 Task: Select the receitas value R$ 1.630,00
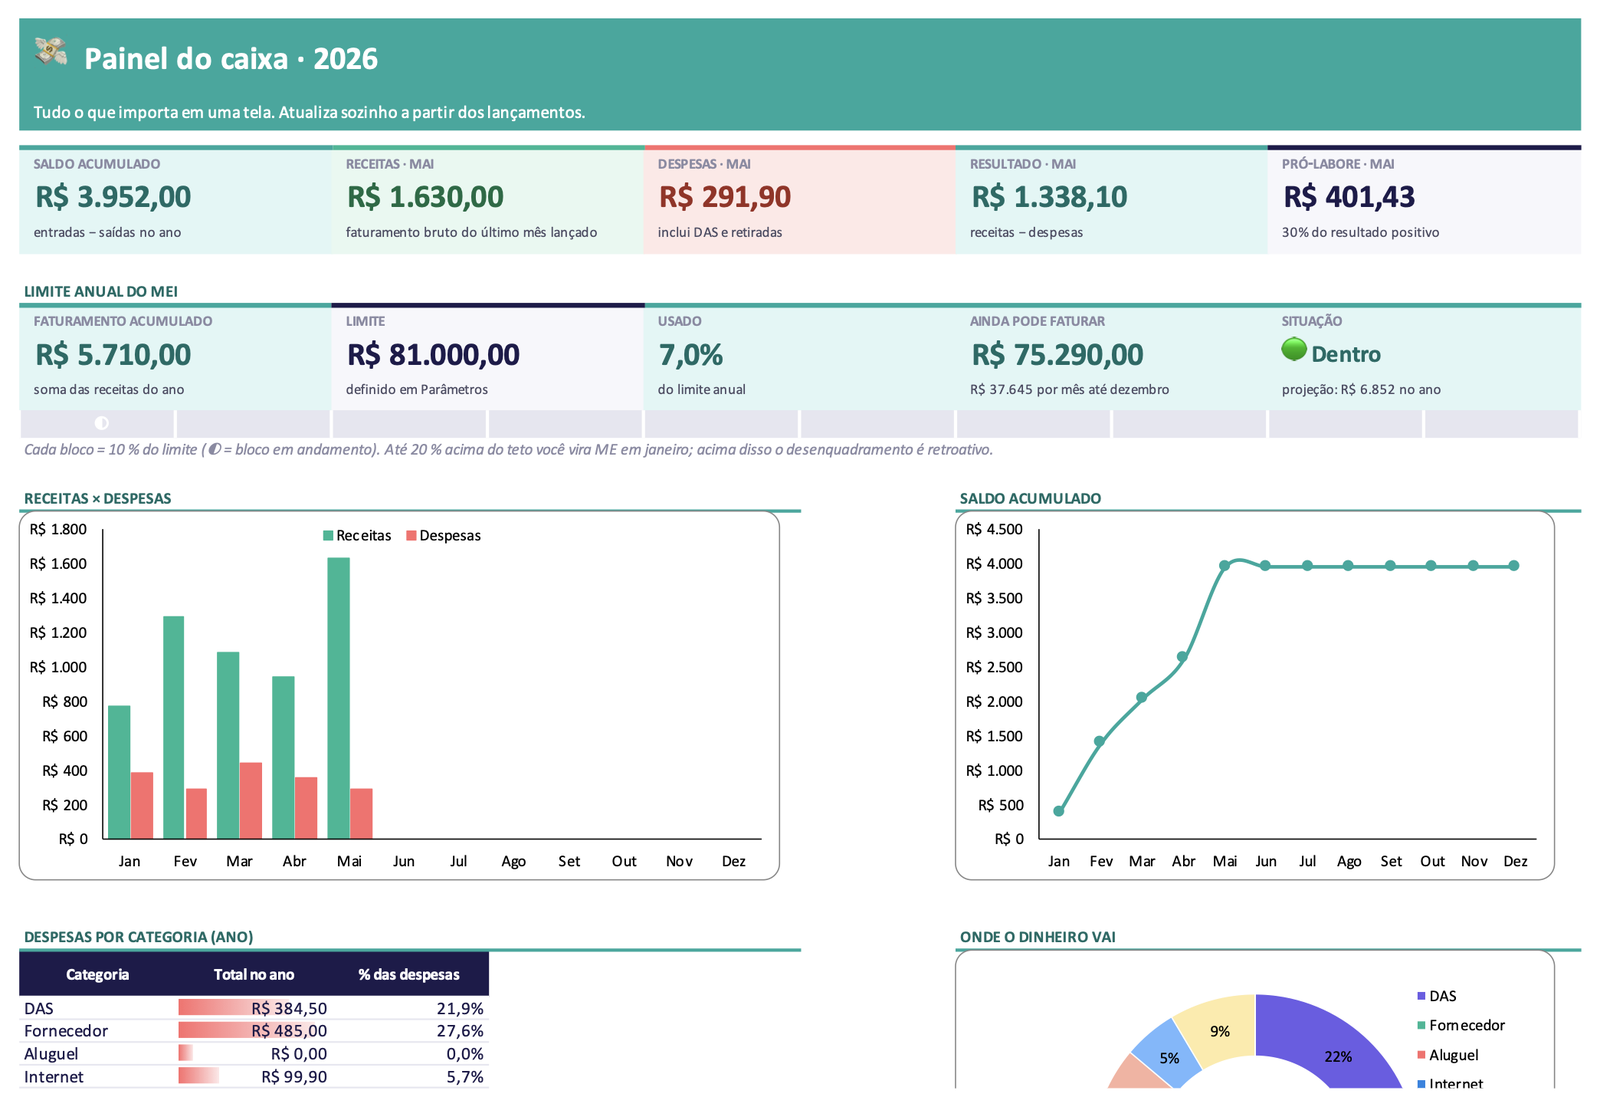[x=425, y=197]
